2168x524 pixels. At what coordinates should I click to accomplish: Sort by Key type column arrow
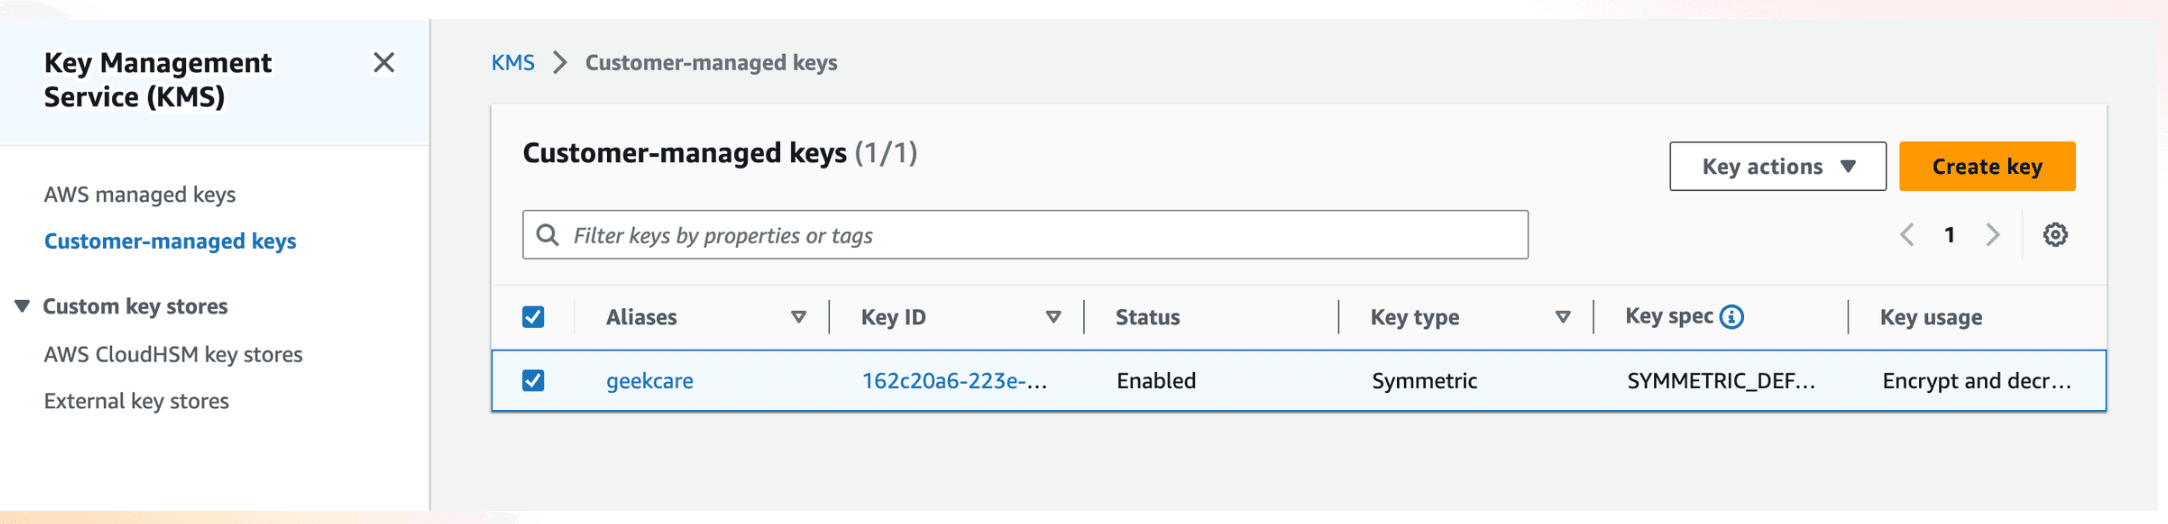[x=1563, y=317]
